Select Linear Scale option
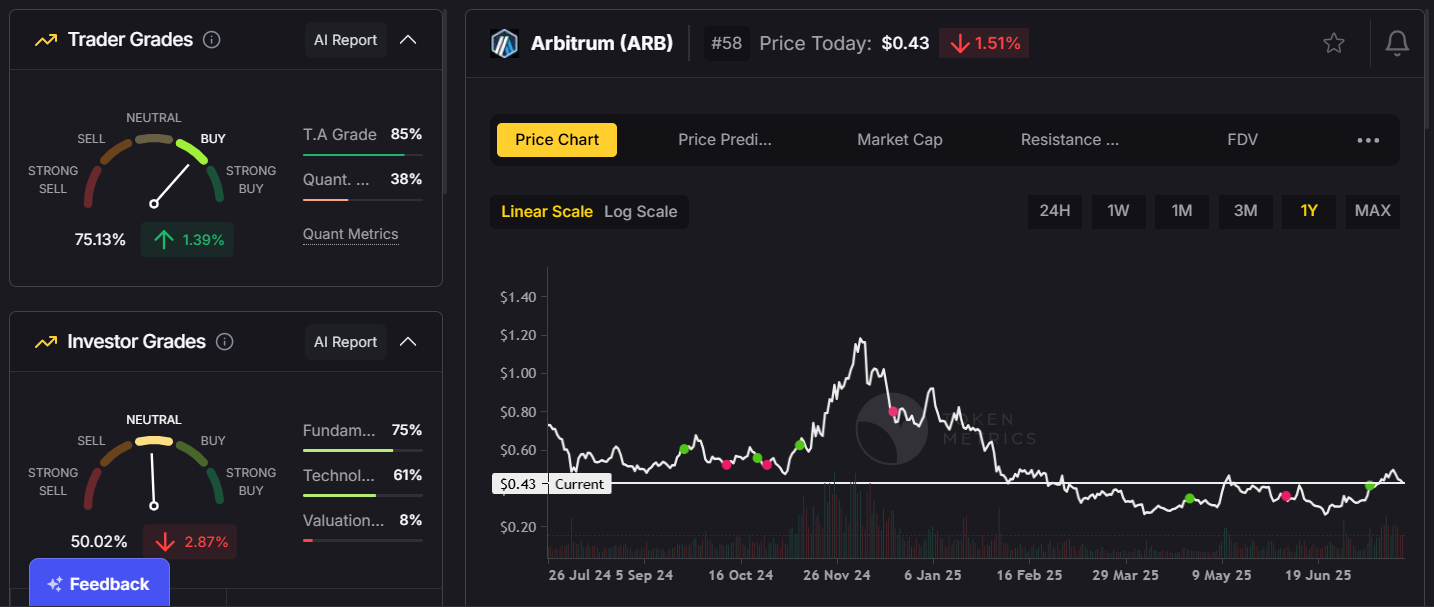 (x=547, y=212)
